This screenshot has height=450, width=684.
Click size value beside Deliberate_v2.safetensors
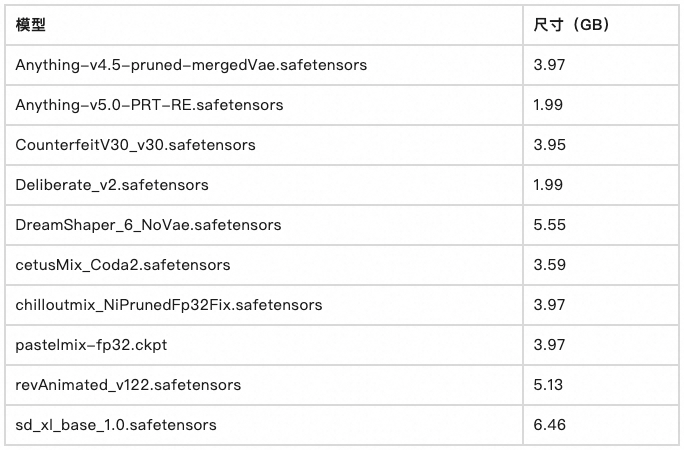548,185
